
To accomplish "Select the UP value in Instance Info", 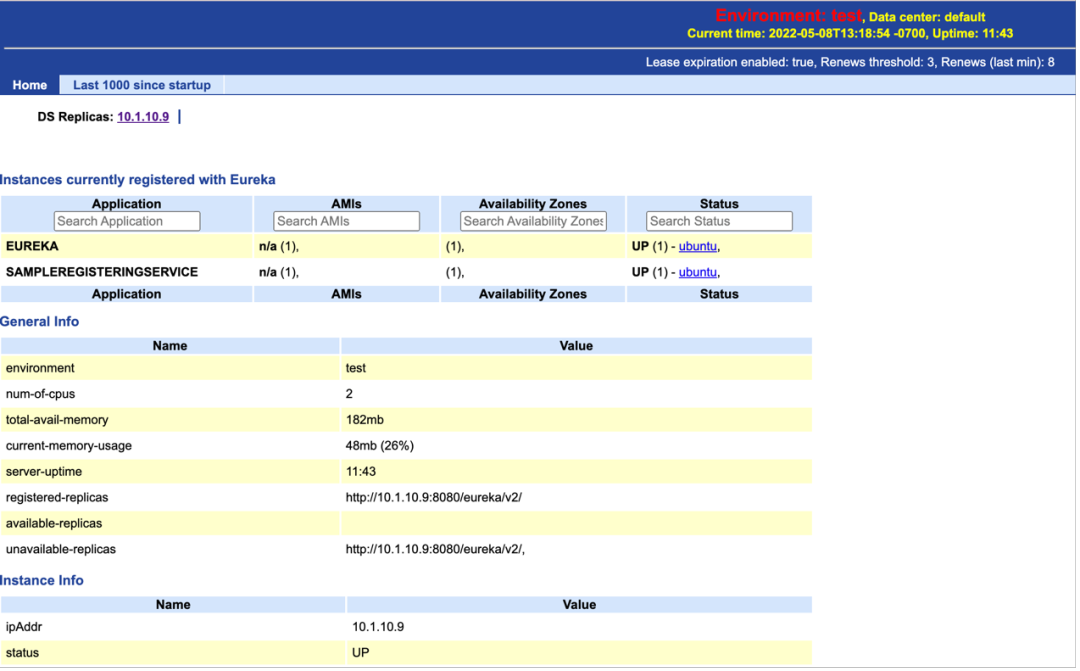I will point(360,653).
